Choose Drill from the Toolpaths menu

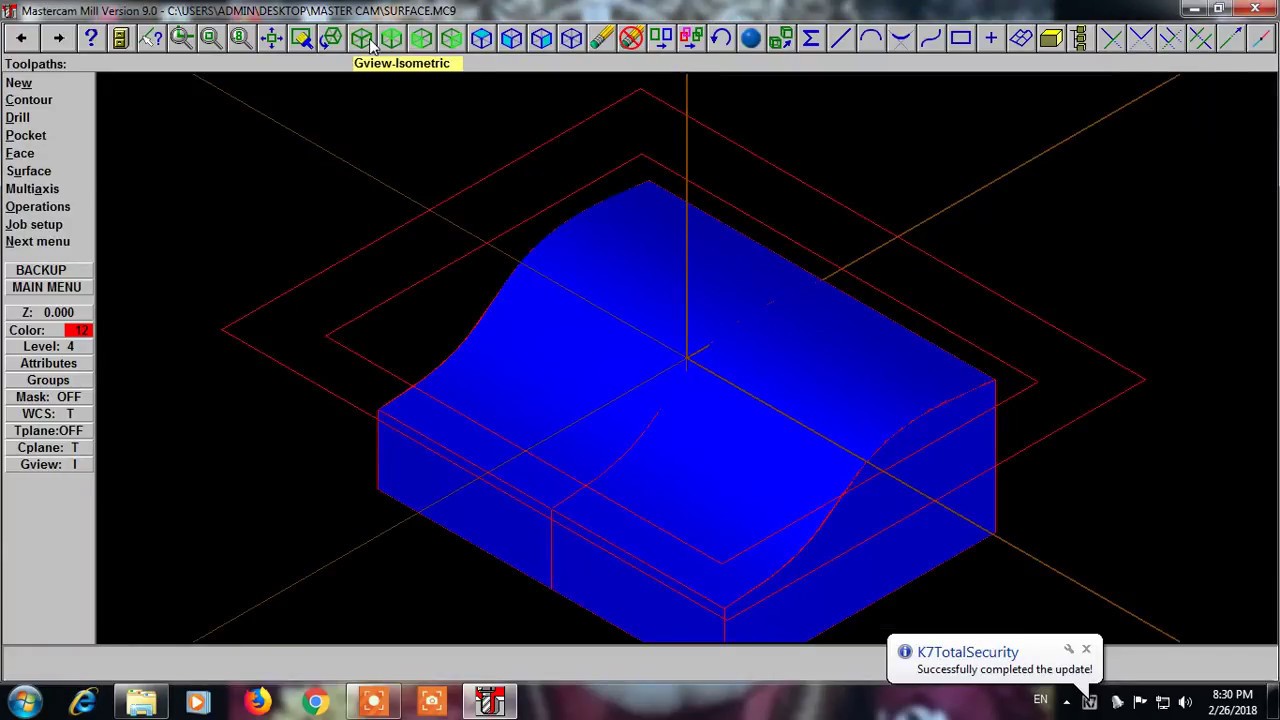coord(18,118)
